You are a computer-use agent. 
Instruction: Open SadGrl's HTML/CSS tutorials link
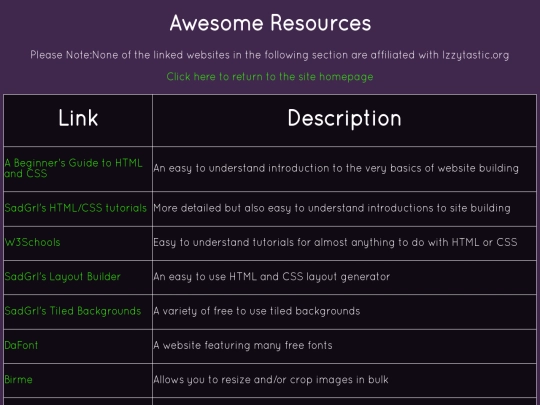pos(75,208)
